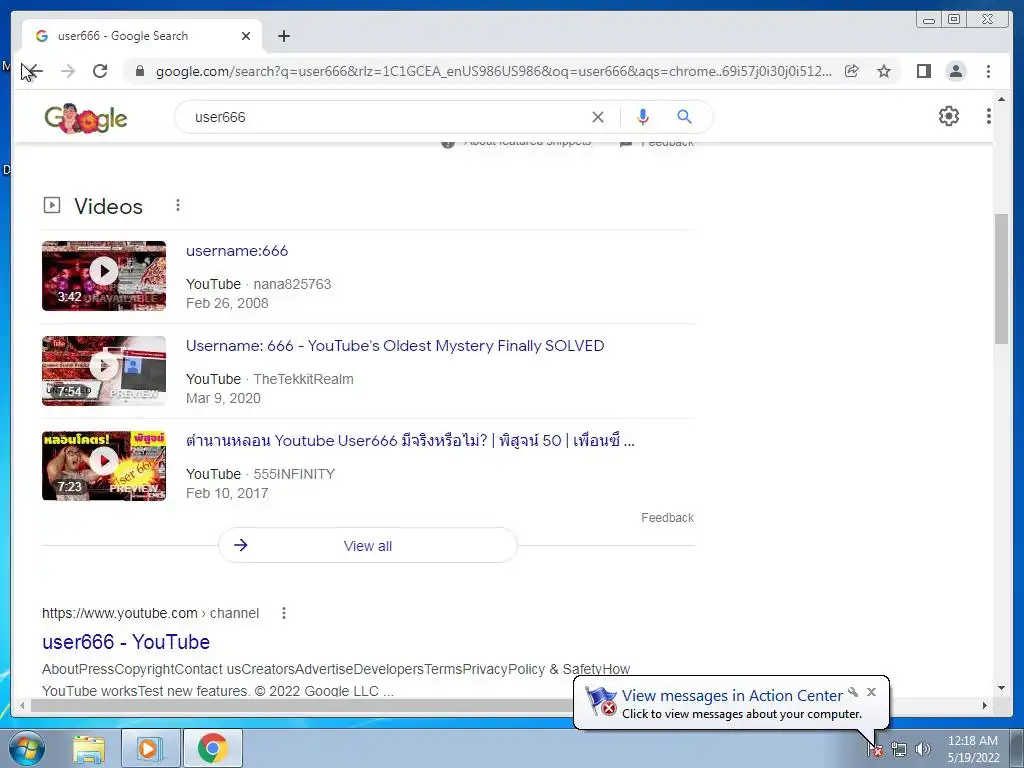Click the View all videos button

click(368, 545)
